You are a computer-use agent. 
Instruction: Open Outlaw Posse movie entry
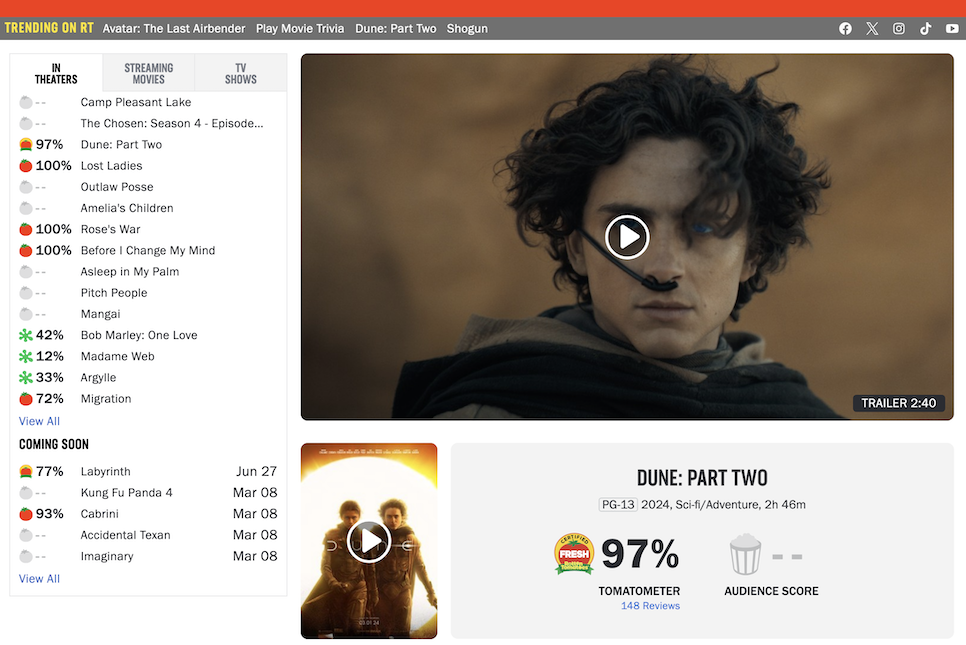pos(117,187)
